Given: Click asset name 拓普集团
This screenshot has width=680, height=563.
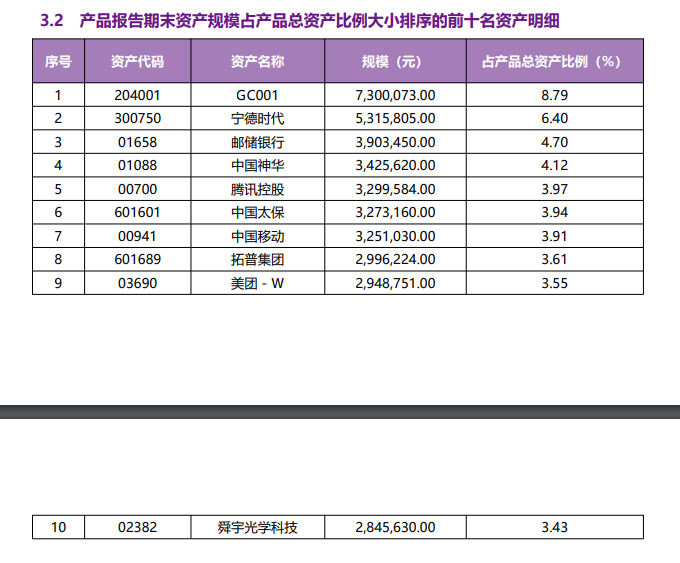Looking at the screenshot, I should click(258, 259).
